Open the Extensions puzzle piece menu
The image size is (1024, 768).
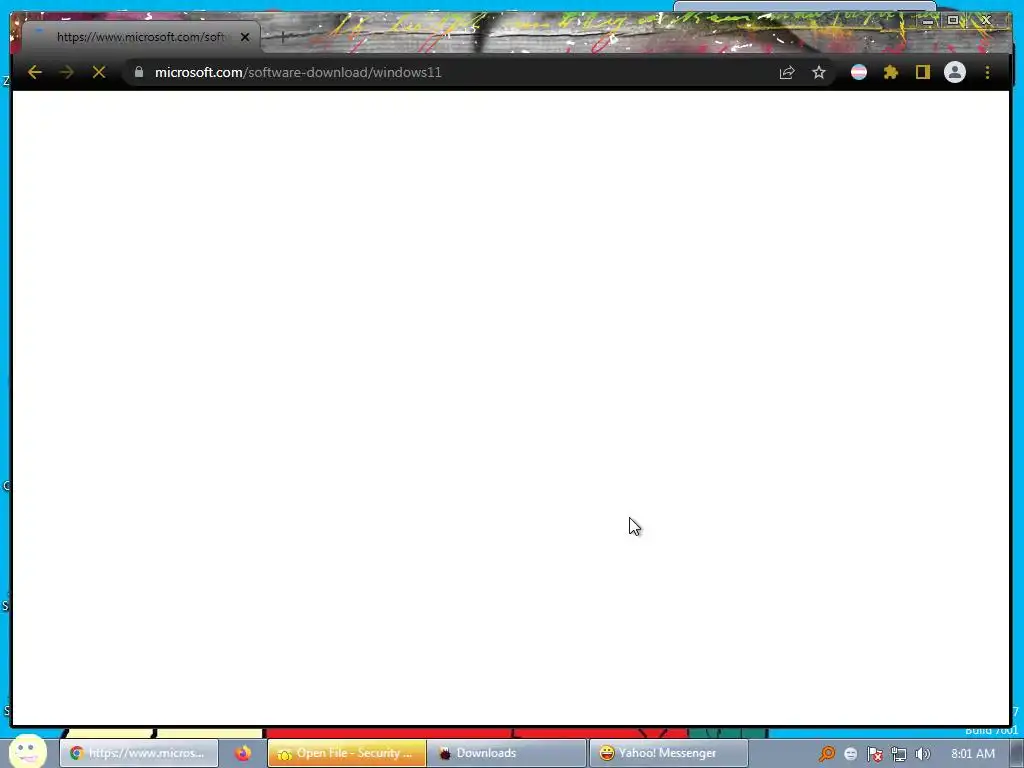pyautogui.click(x=891, y=72)
